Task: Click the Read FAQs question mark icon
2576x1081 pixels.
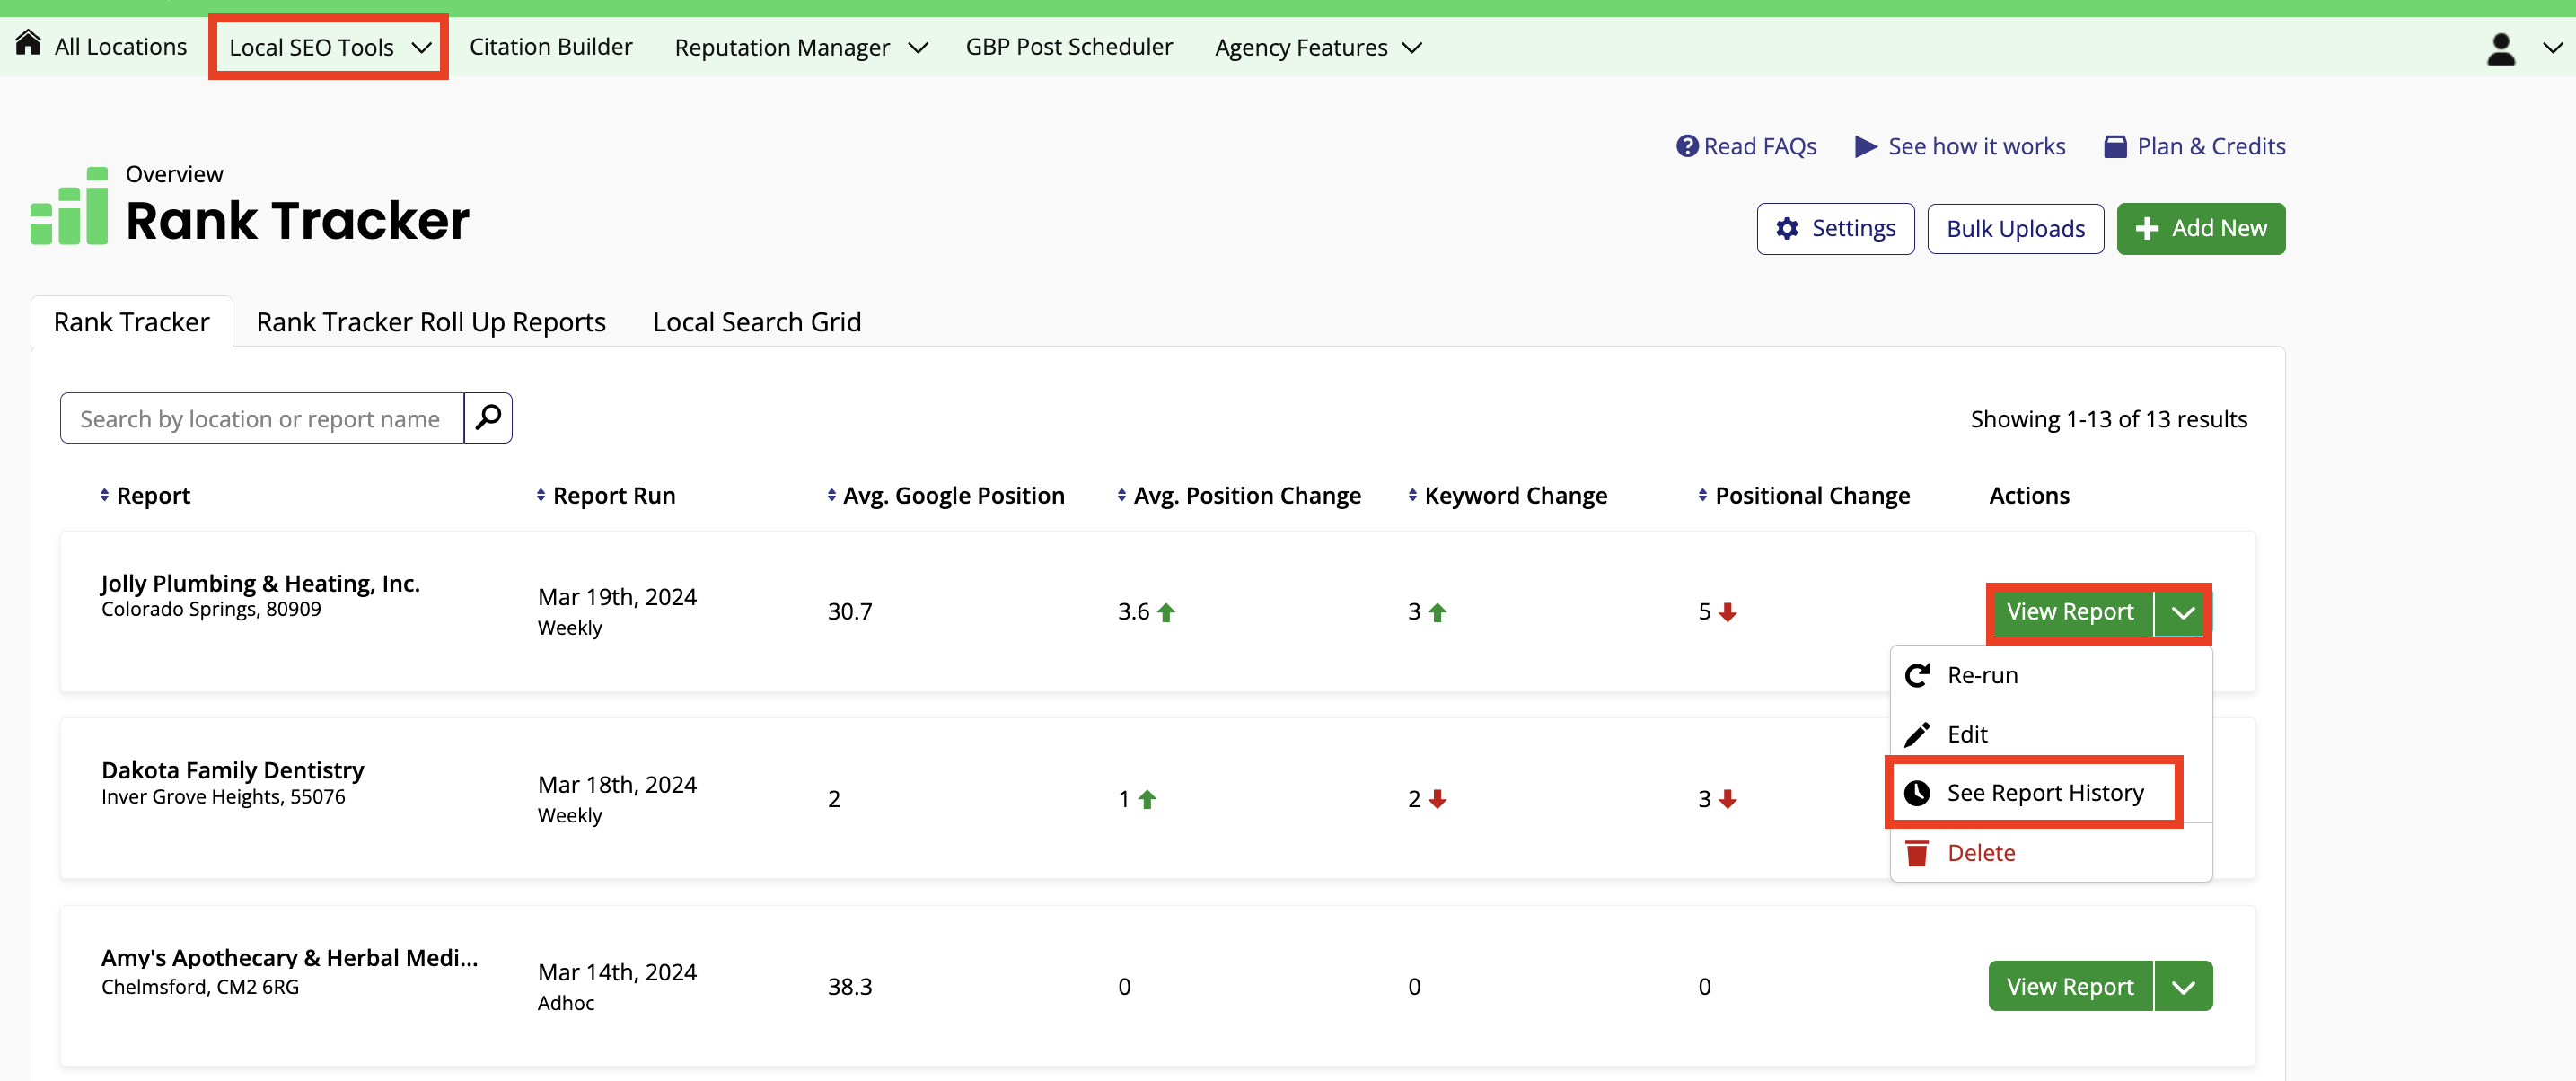Action: (1687, 146)
